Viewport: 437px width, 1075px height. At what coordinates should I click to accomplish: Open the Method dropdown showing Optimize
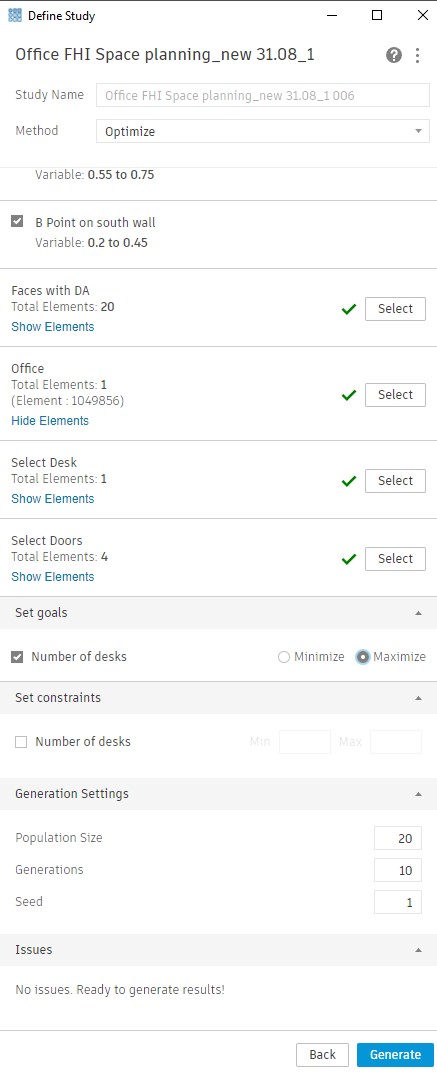click(263, 131)
